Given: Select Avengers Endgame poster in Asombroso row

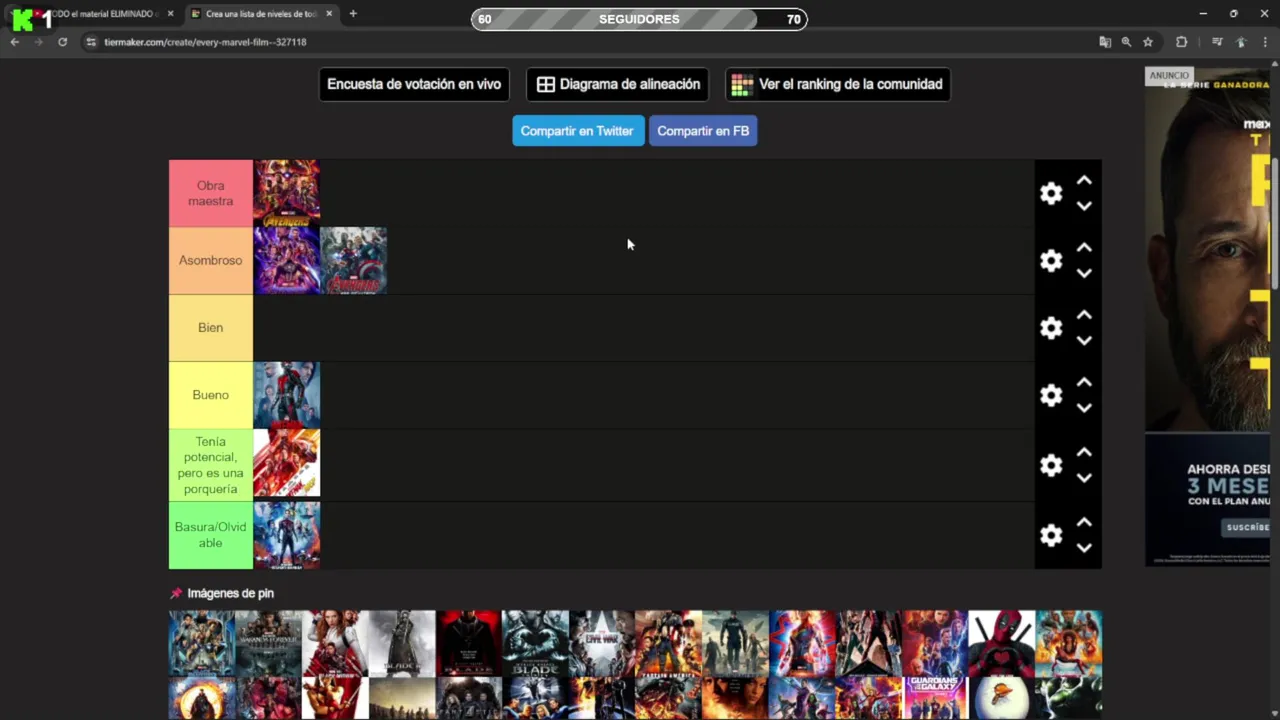Looking at the screenshot, I should coord(287,260).
